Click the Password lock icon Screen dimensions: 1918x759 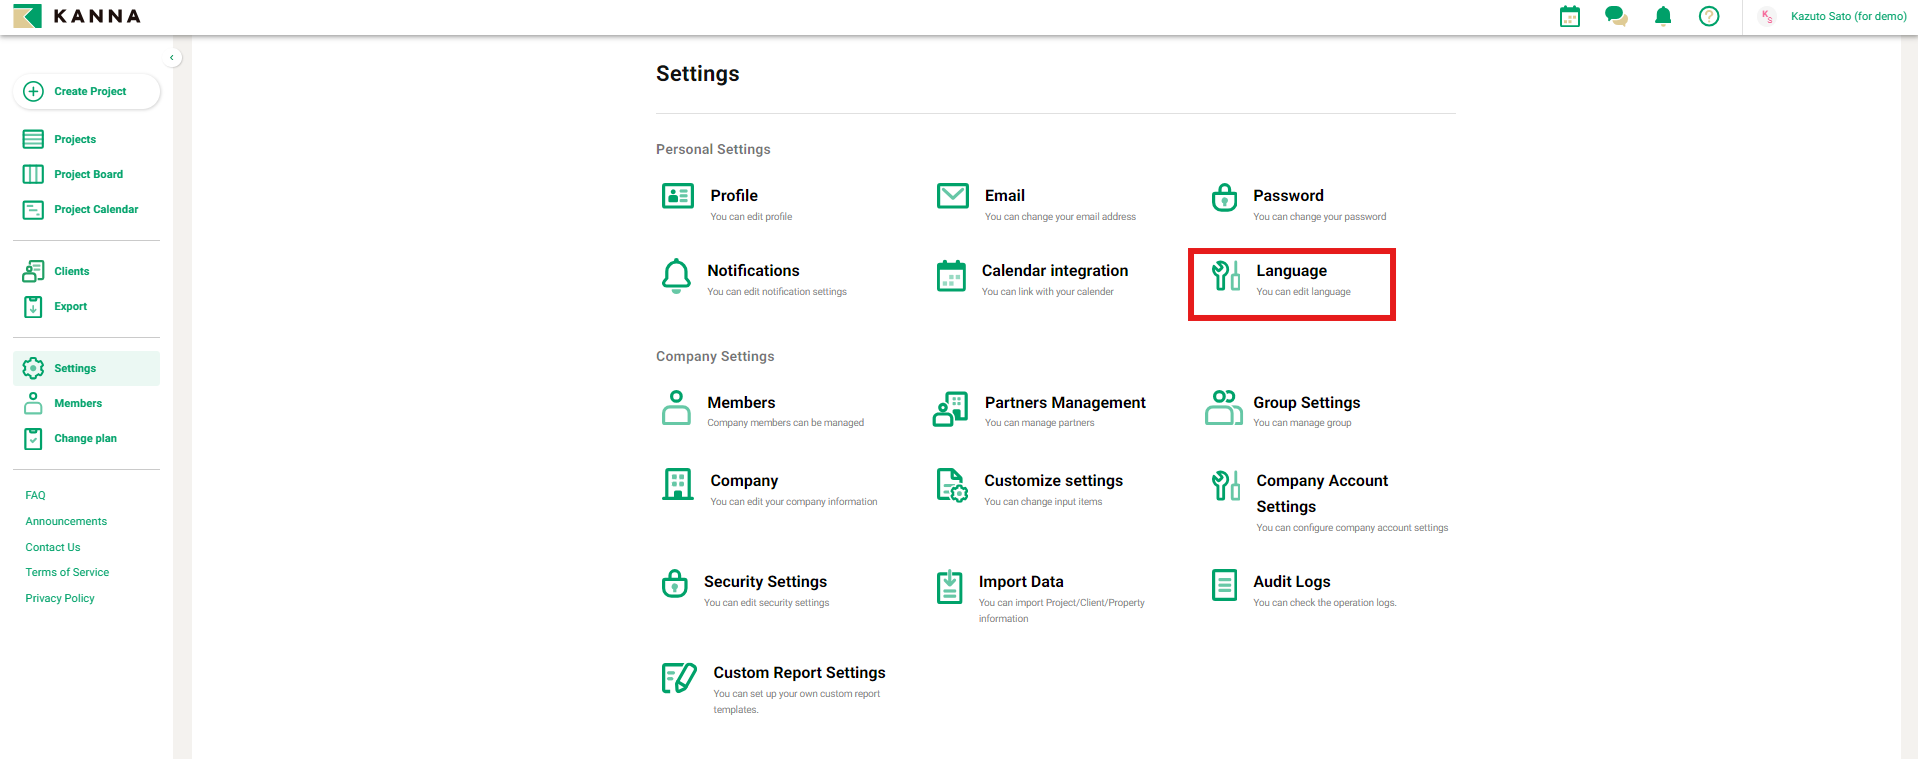[1224, 198]
